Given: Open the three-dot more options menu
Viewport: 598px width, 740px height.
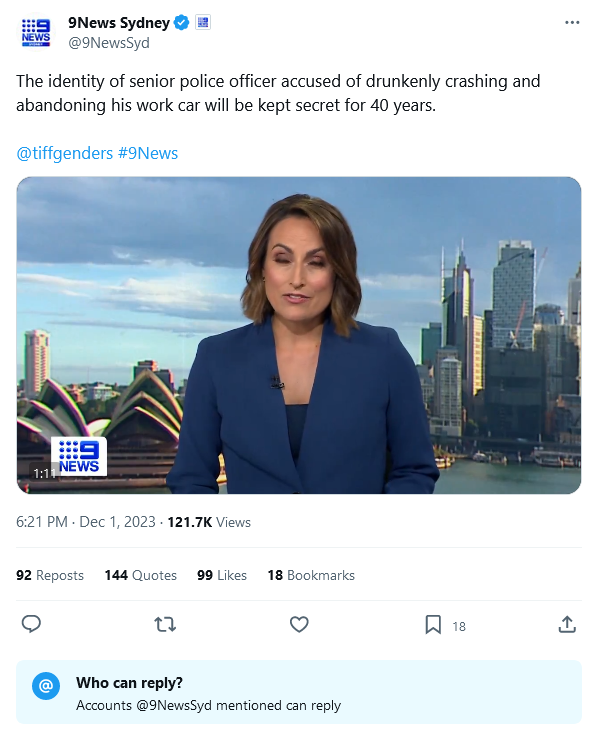Looking at the screenshot, I should [572, 23].
